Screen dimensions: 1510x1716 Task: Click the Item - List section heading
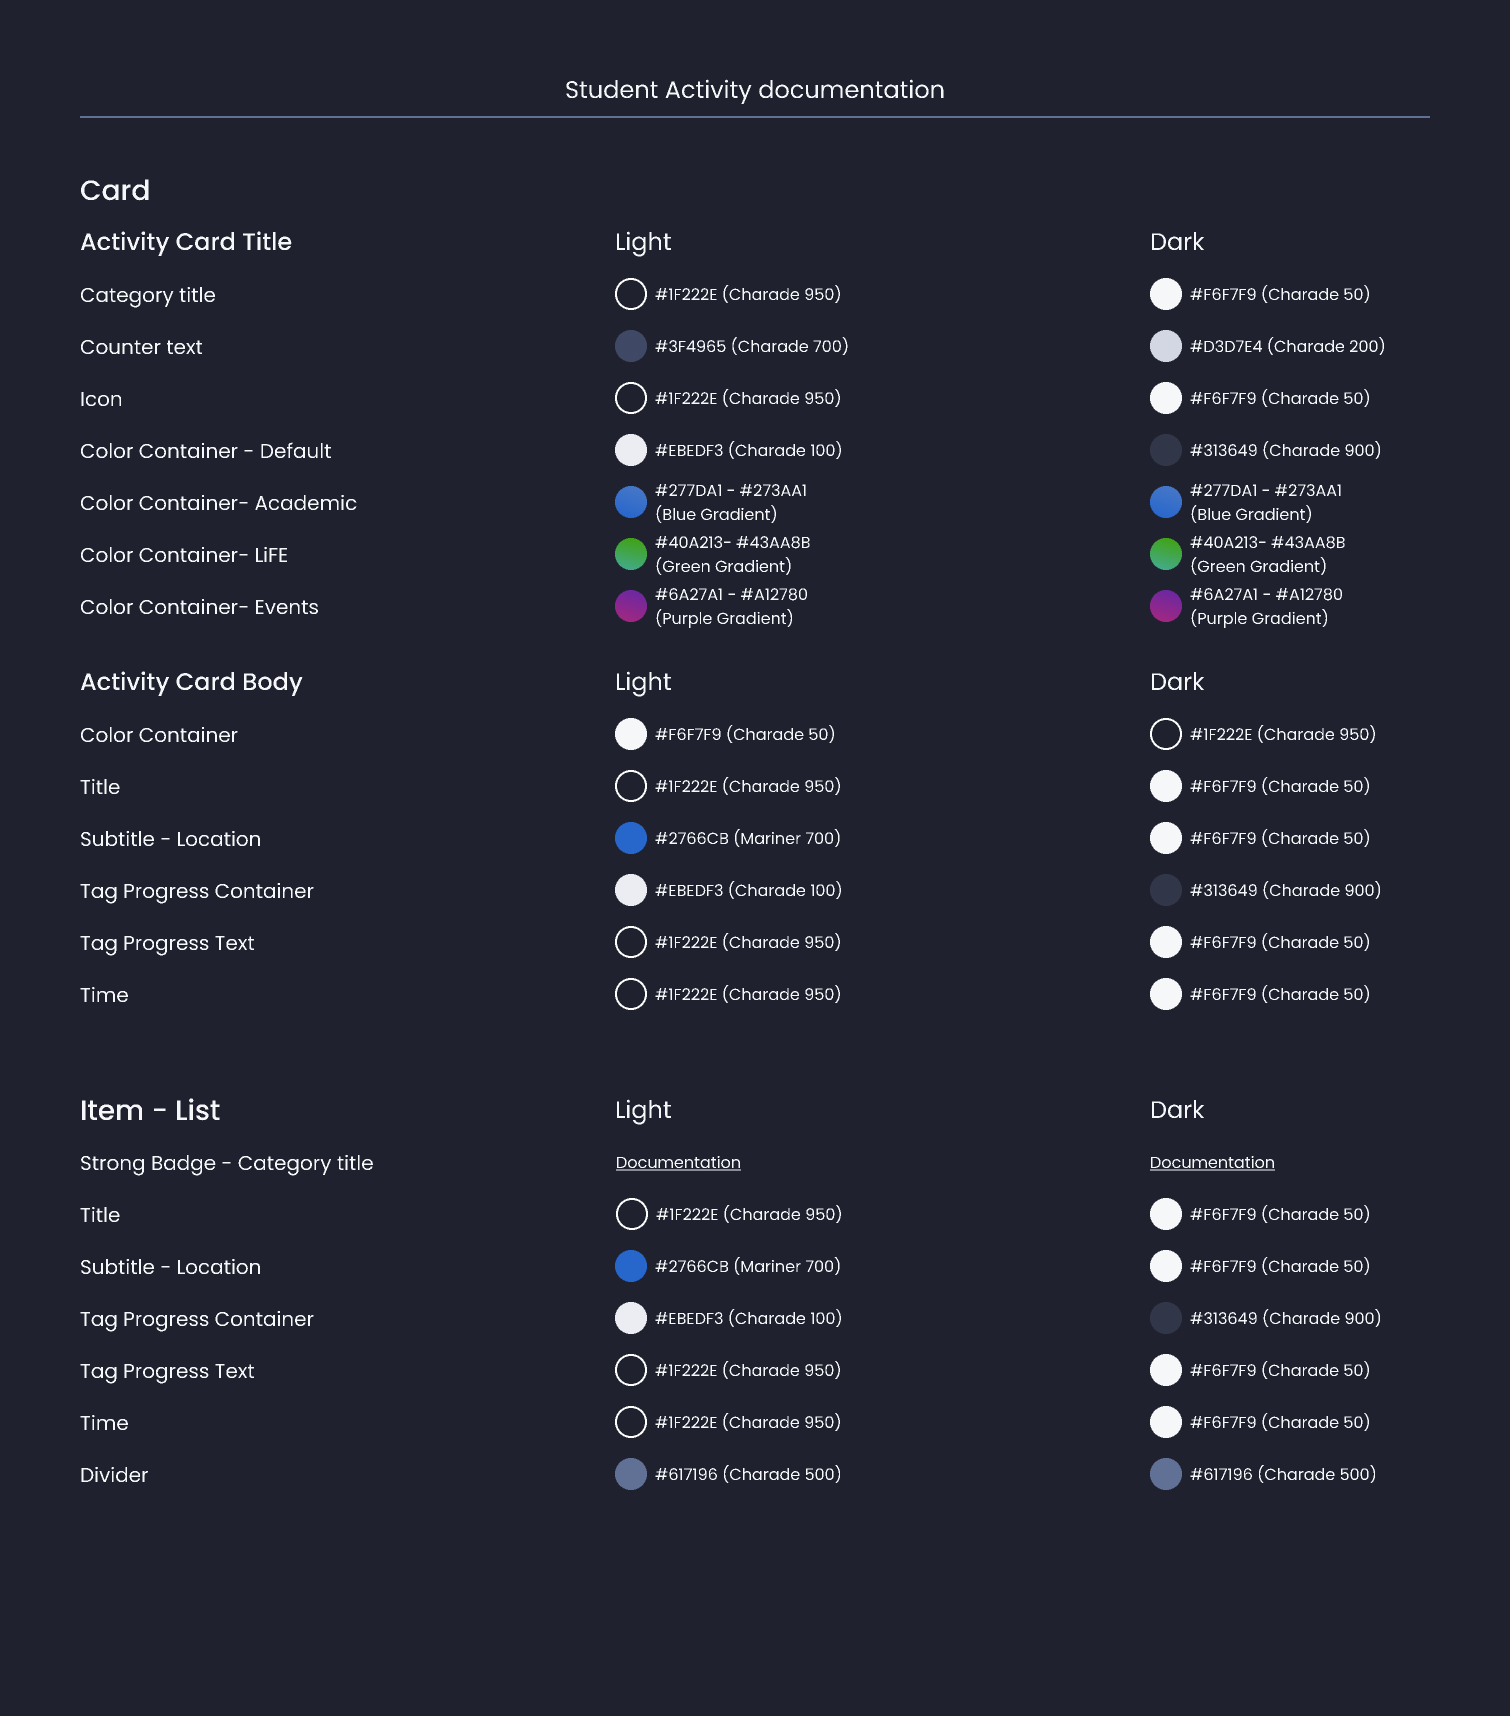(x=150, y=1110)
